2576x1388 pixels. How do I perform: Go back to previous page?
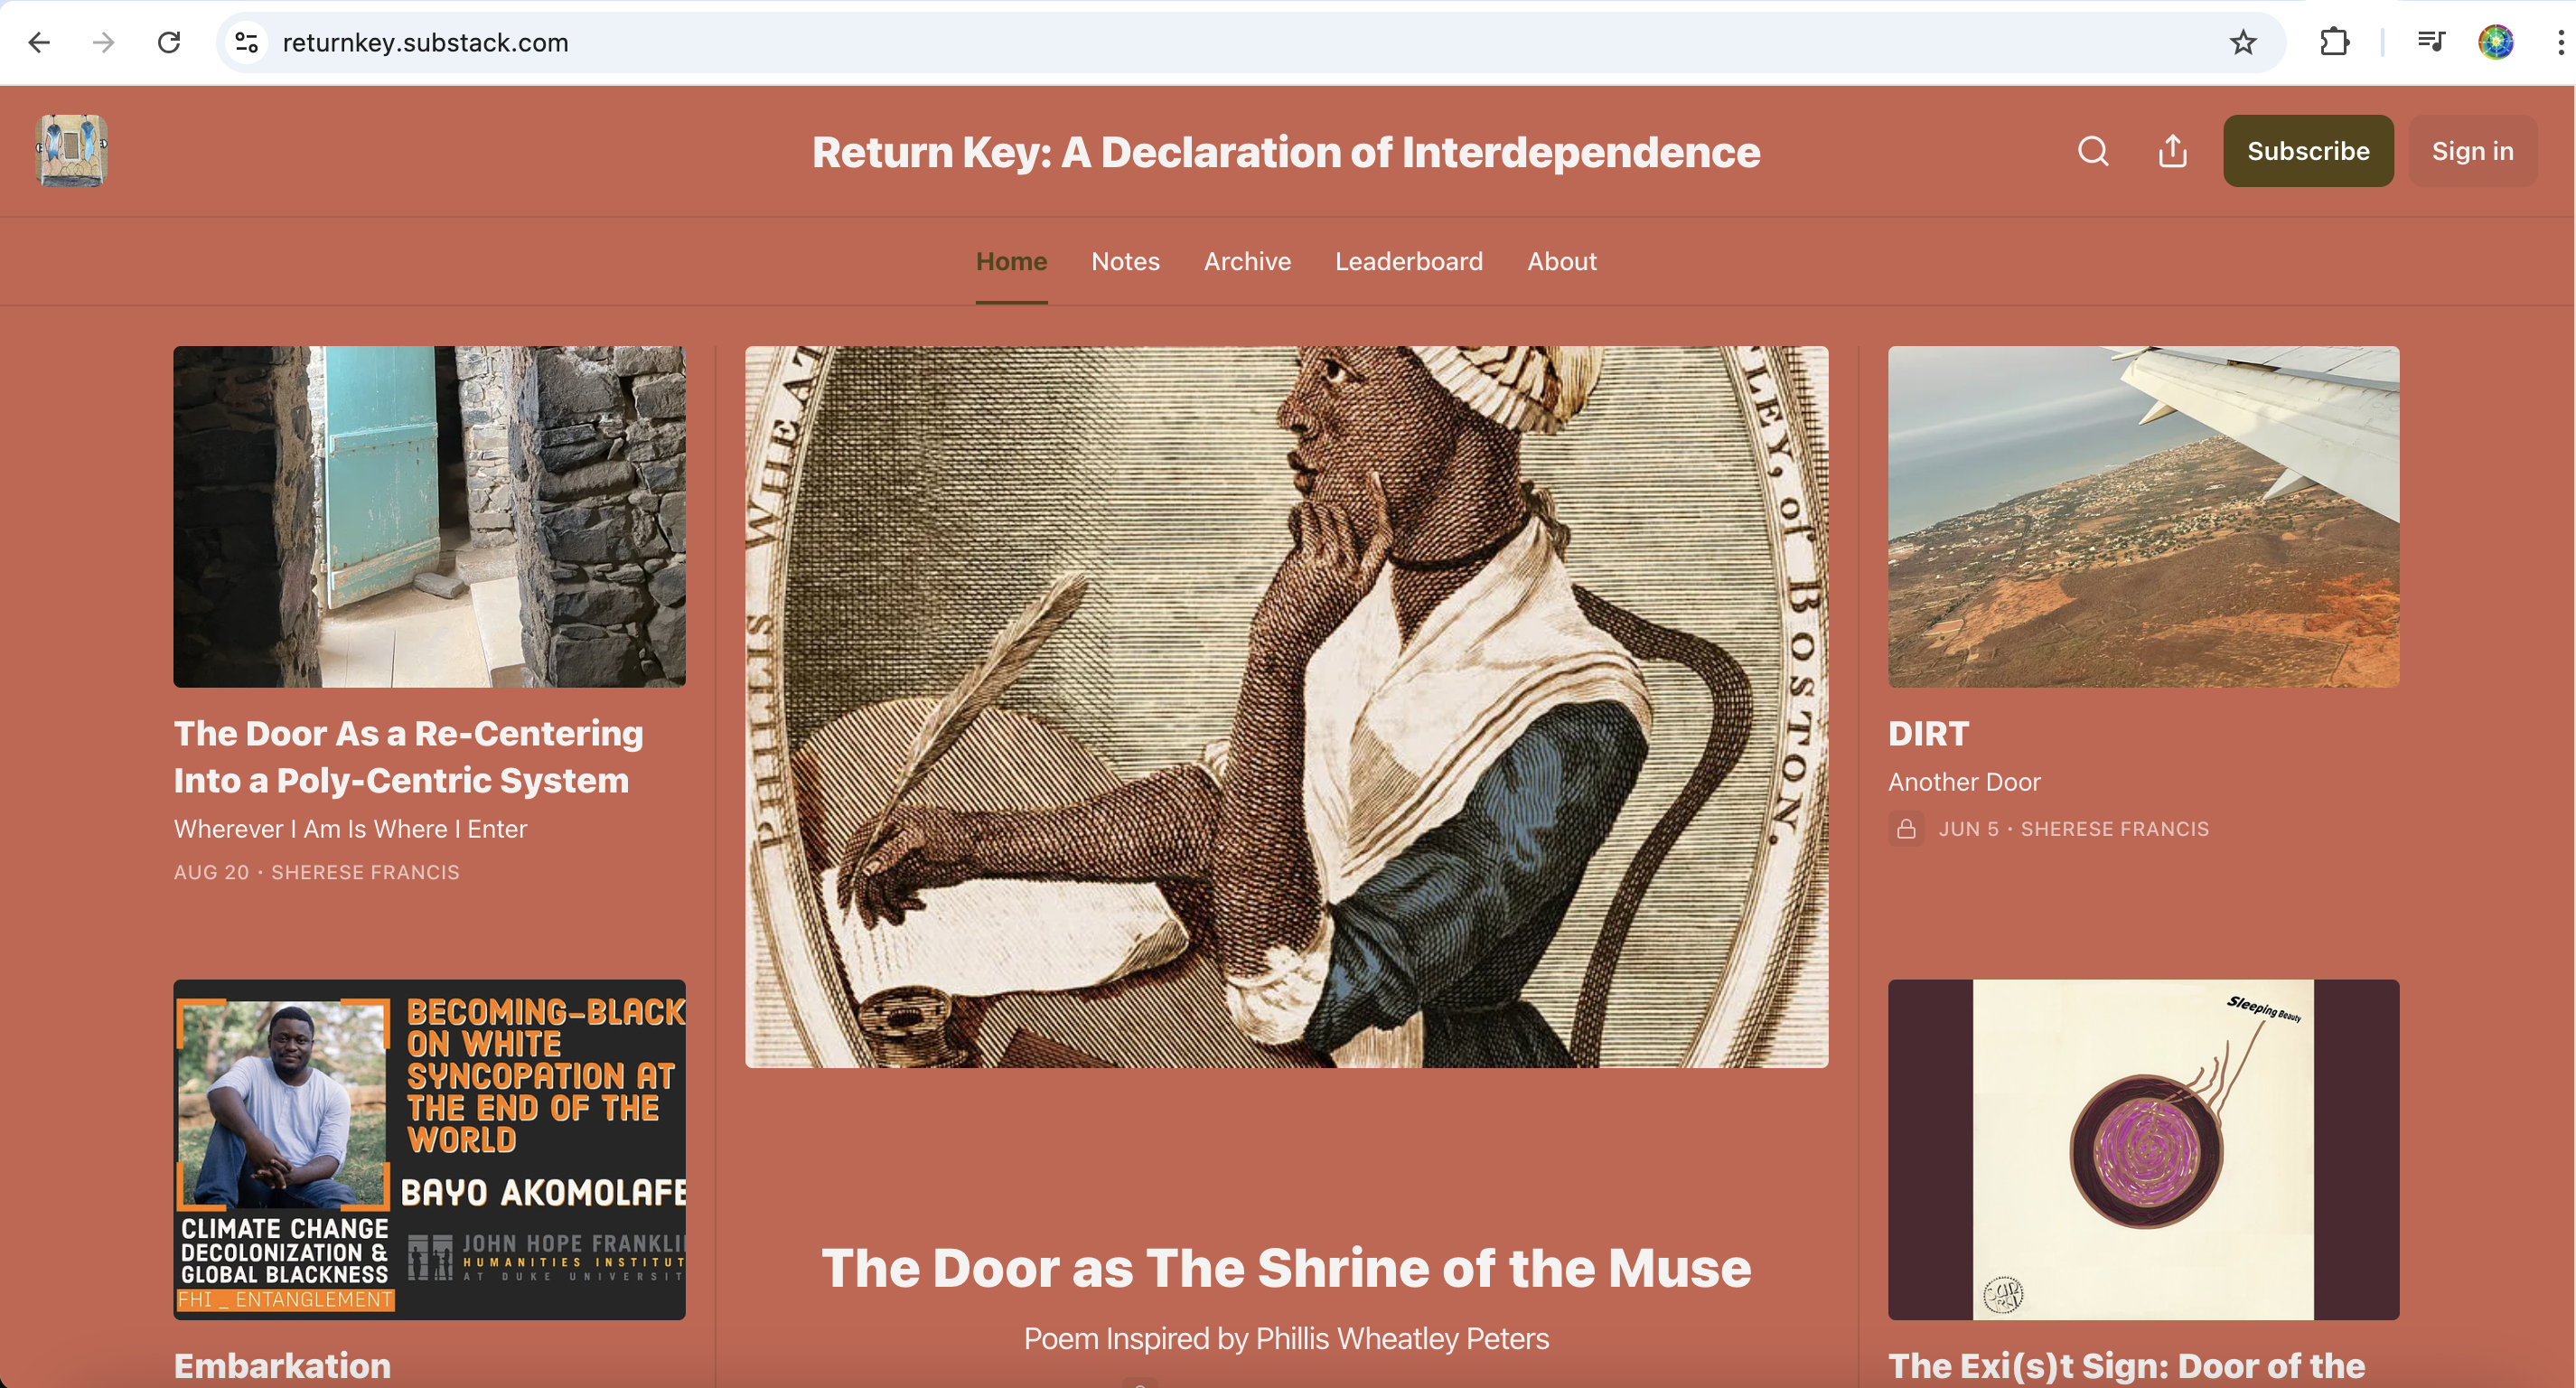click(x=40, y=42)
